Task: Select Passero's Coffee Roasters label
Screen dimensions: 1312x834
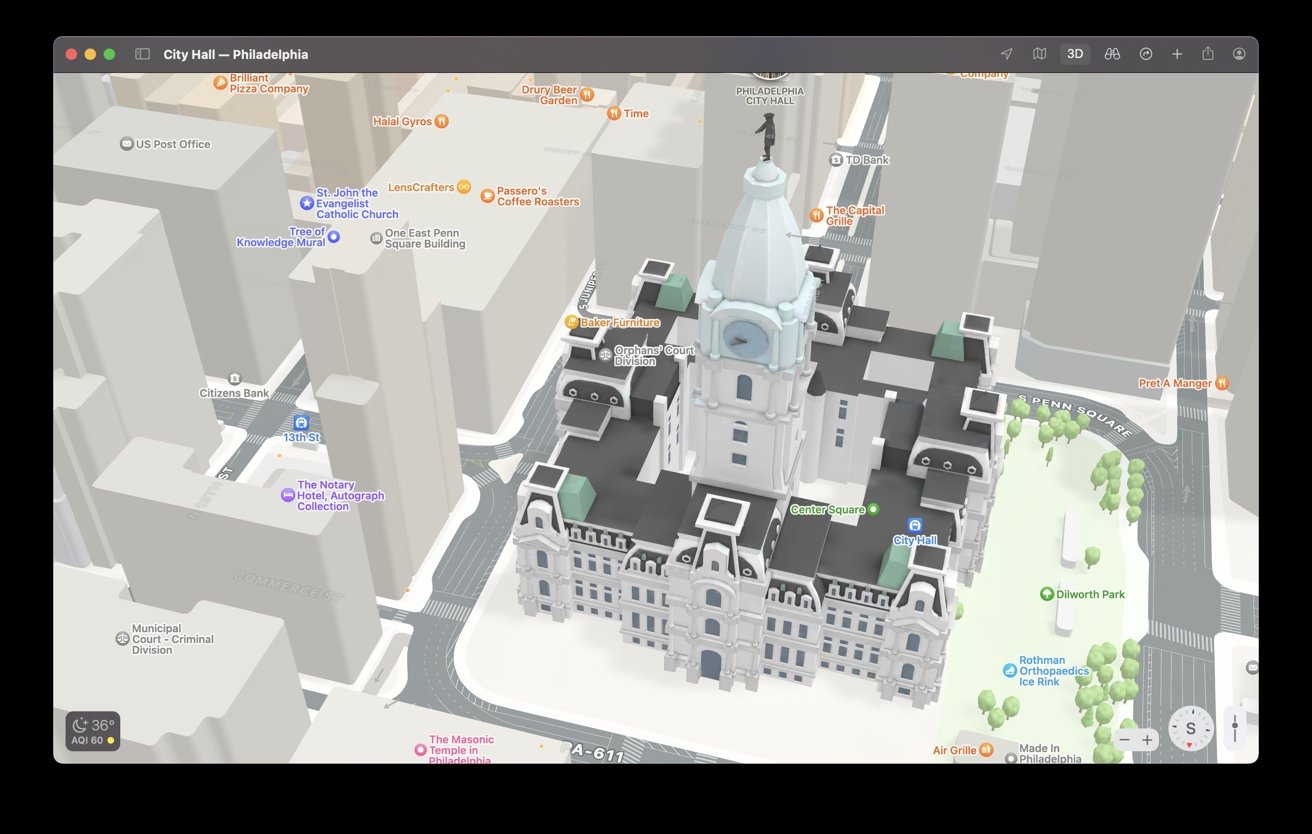Action: (x=488, y=195)
